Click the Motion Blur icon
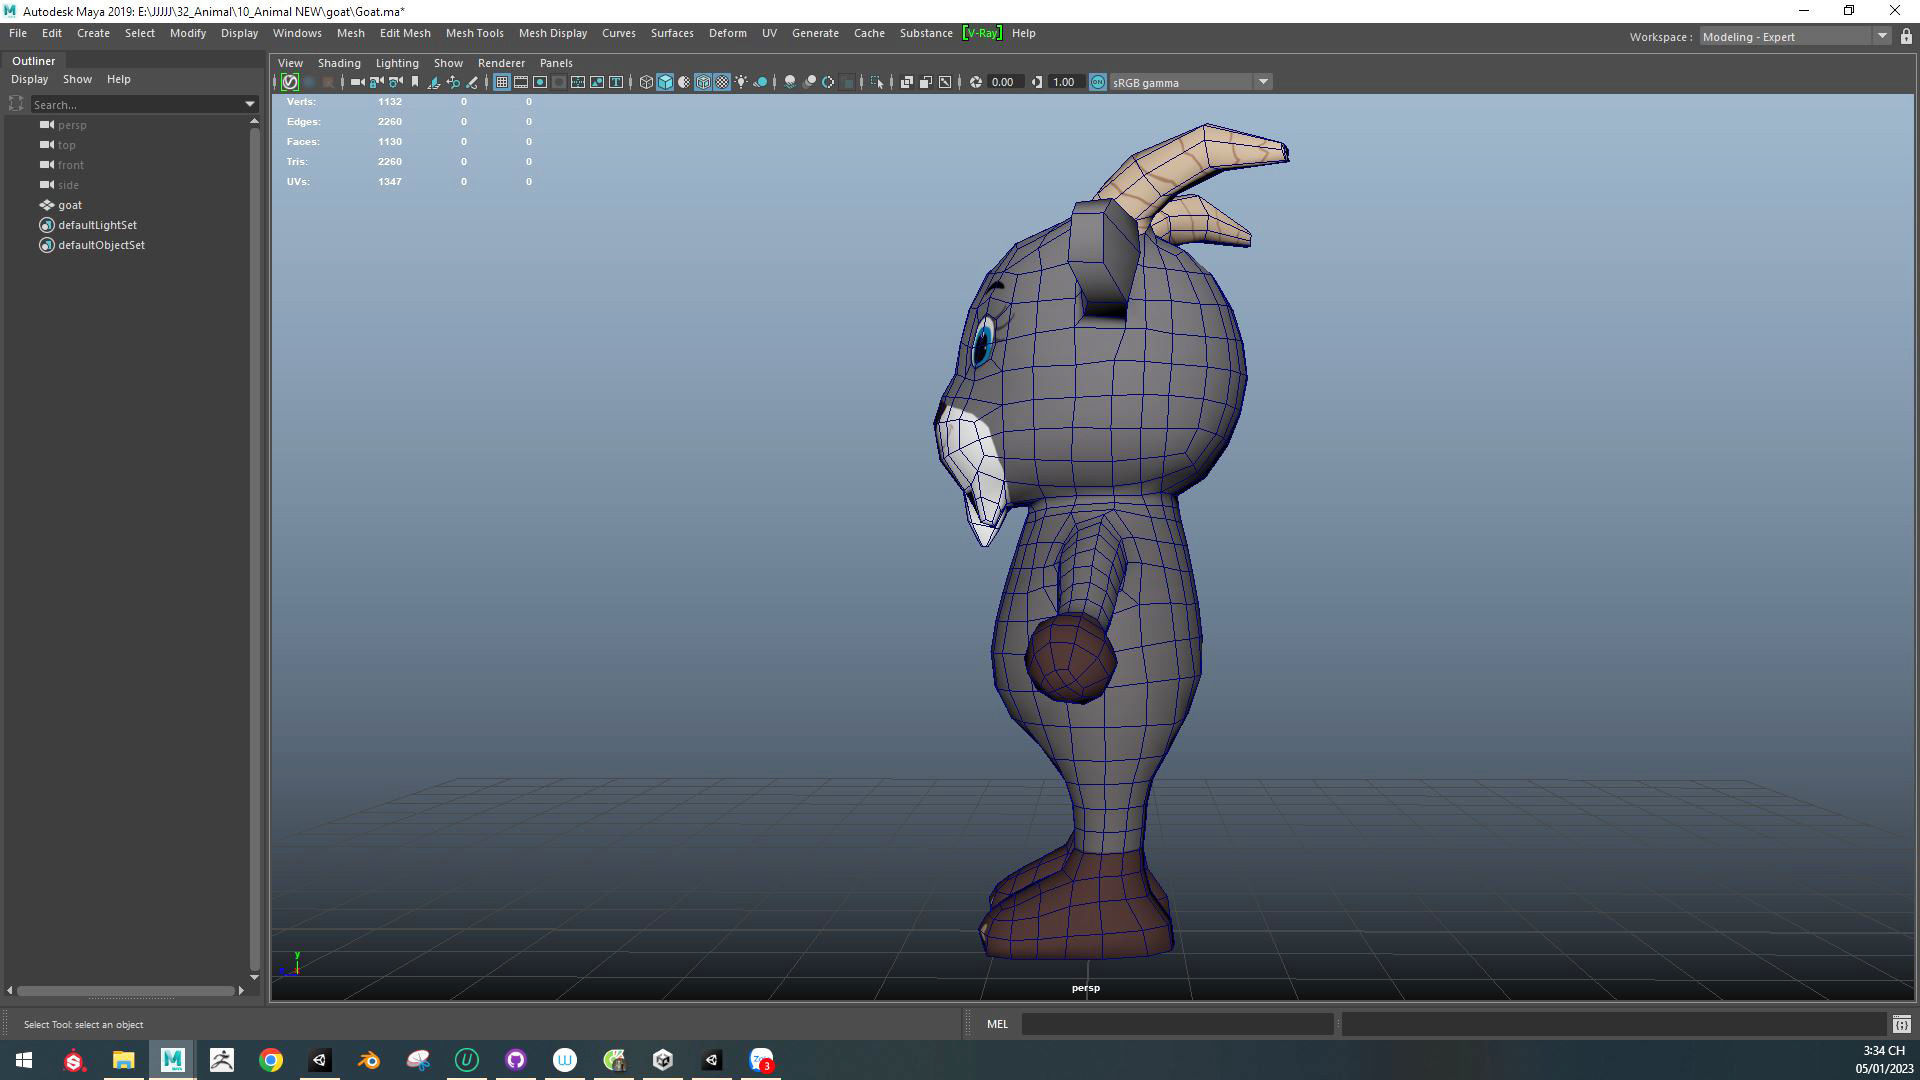Screen dimensions: 1920x1080 click(809, 82)
